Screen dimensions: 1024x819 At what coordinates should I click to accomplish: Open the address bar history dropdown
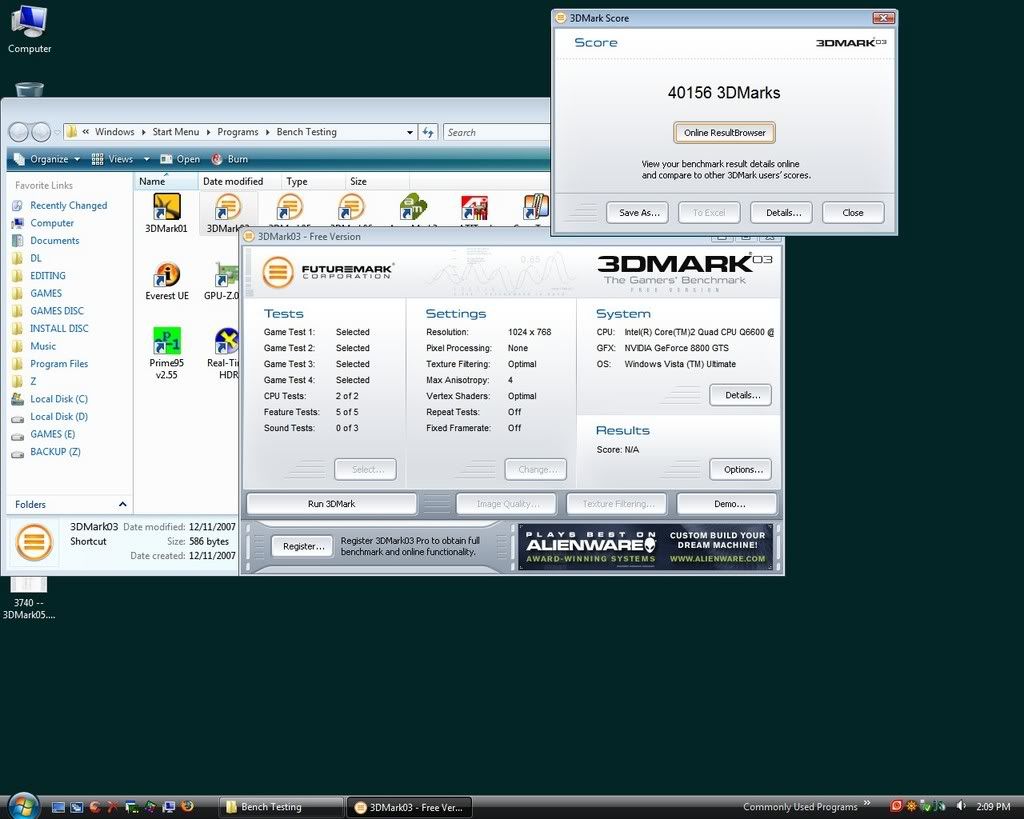[409, 132]
